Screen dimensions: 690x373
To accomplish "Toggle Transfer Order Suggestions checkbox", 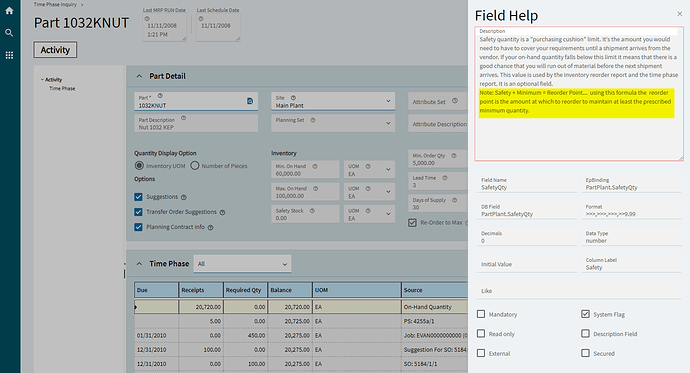I will (x=138, y=212).
